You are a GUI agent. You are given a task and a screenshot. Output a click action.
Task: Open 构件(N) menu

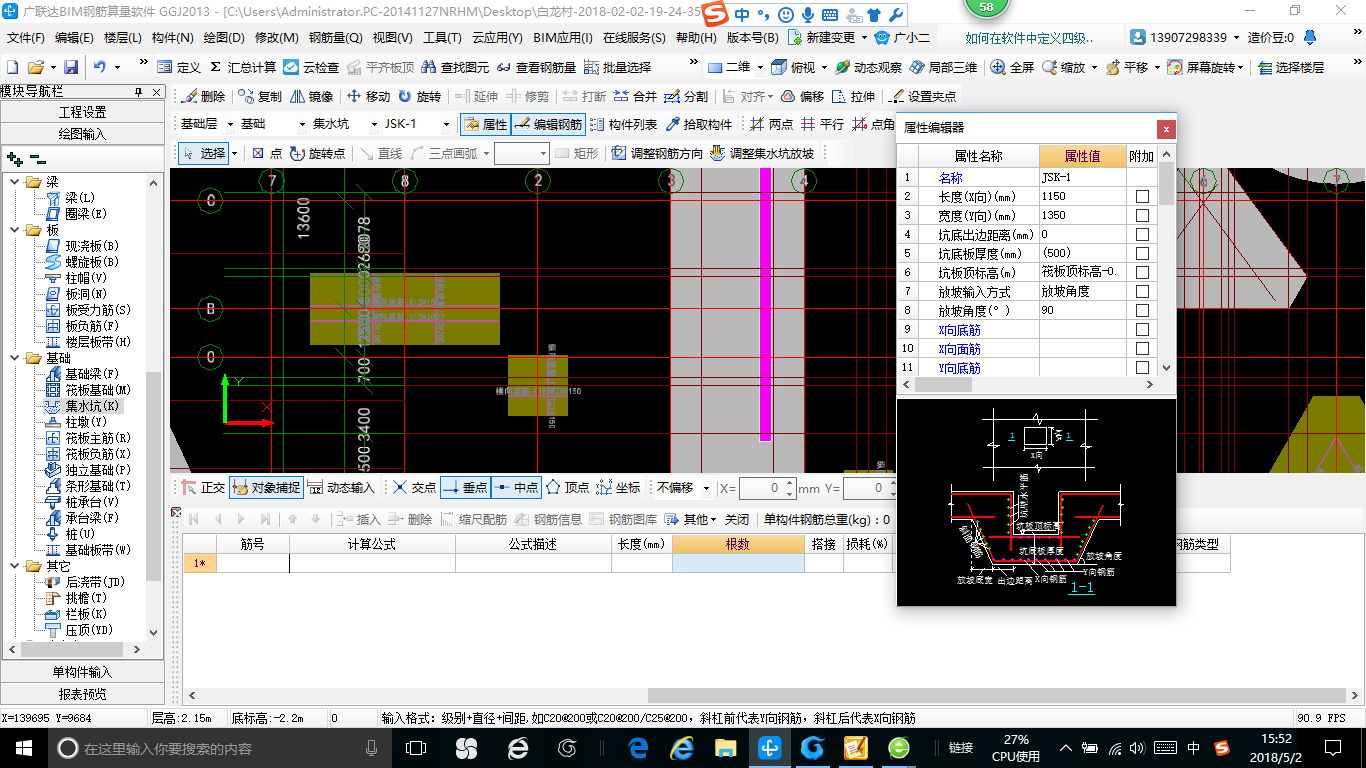[172, 38]
